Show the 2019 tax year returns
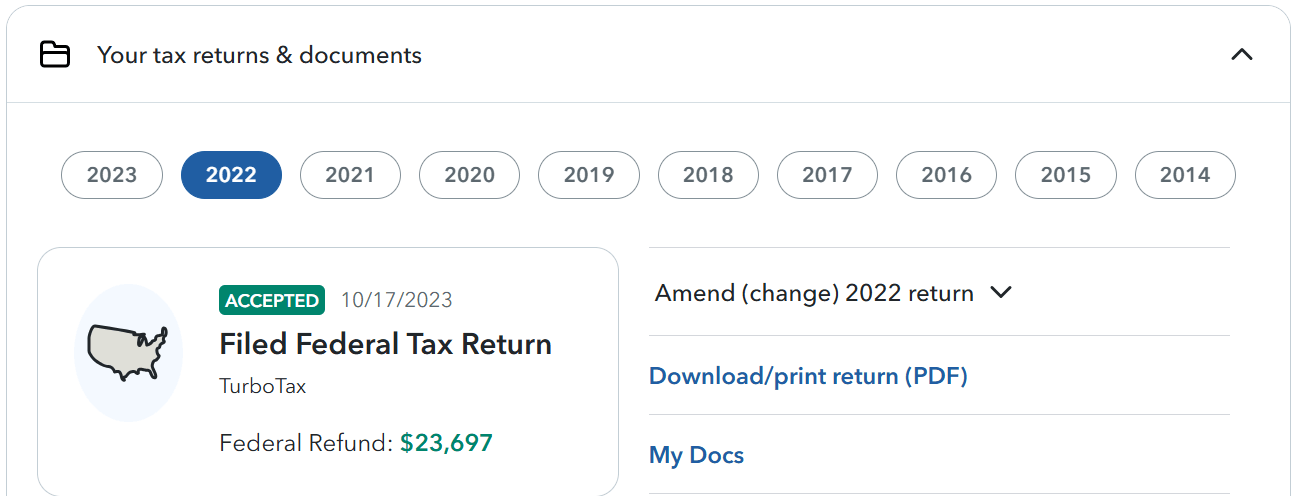The width and height of the screenshot is (1293, 496). [x=588, y=175]
